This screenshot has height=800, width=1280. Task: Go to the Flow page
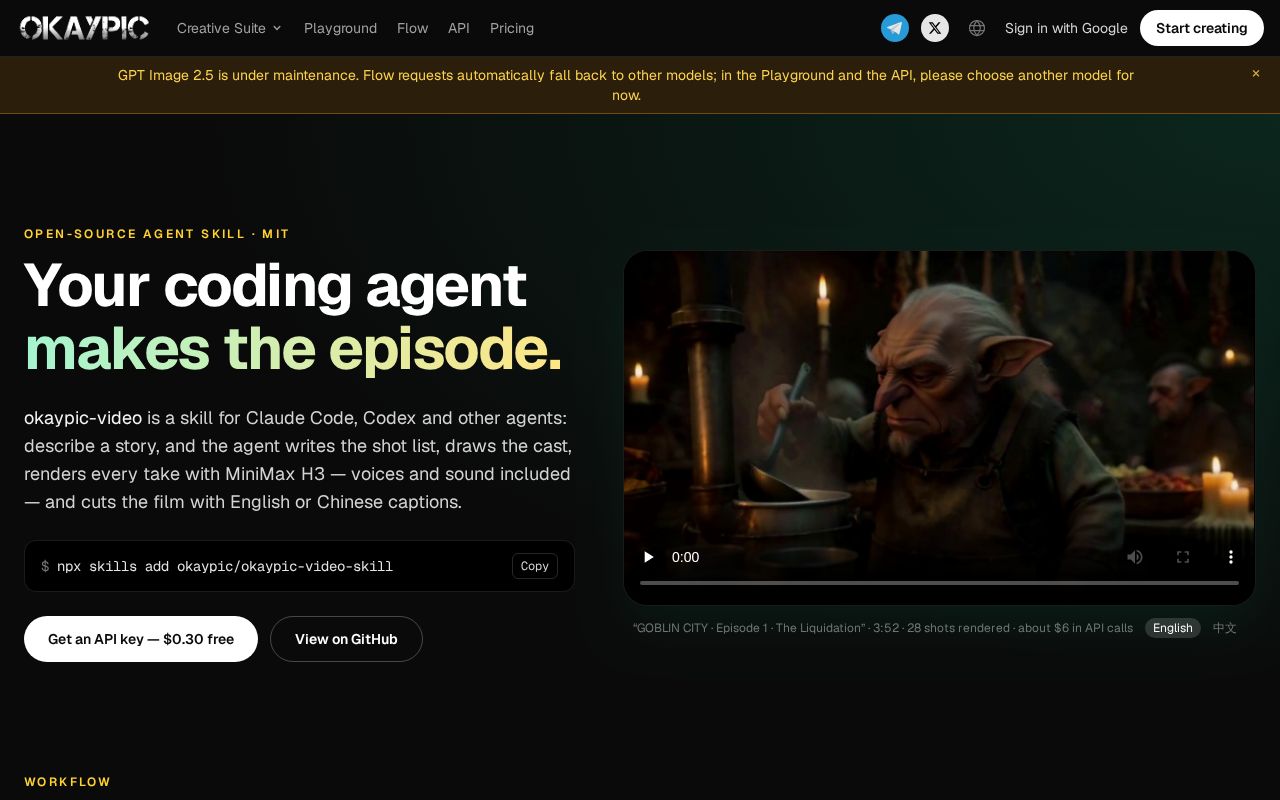coord(412,28)
